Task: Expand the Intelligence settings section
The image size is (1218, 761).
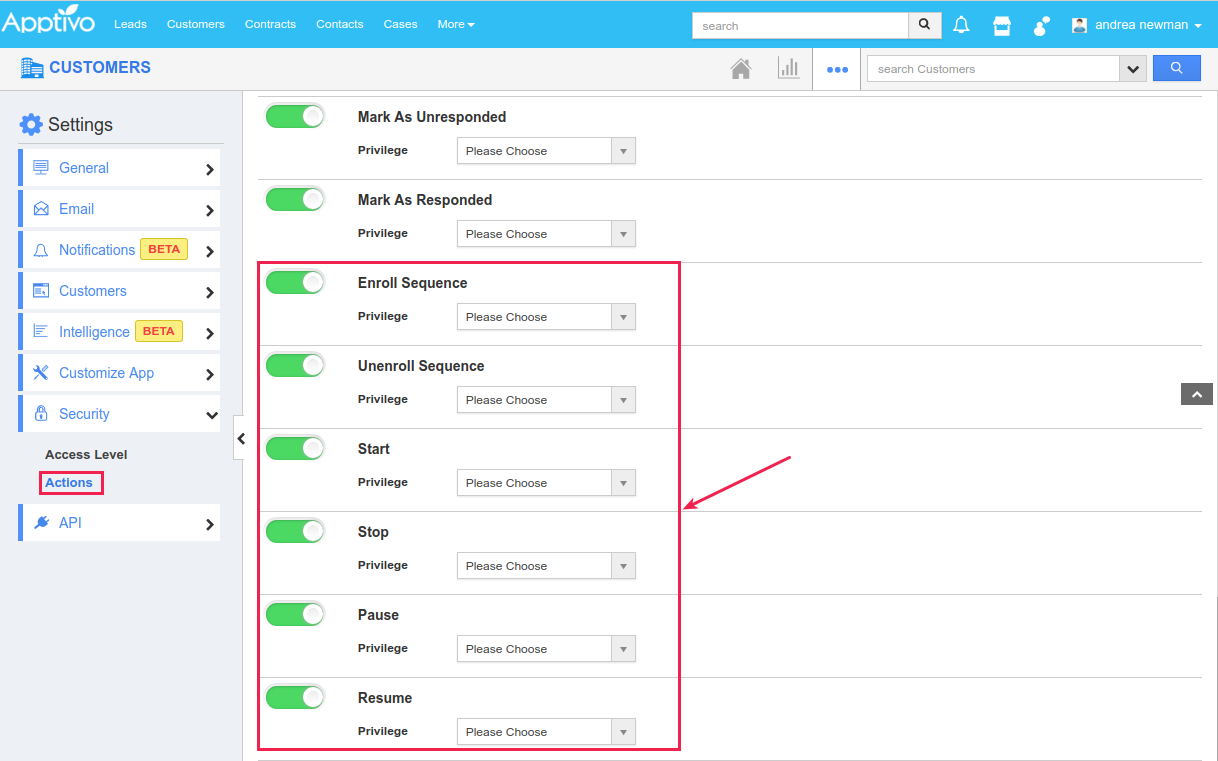Action: [120, 332]
